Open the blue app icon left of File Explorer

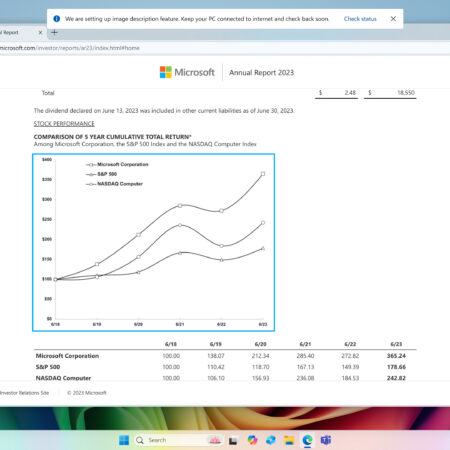point(271,440)
